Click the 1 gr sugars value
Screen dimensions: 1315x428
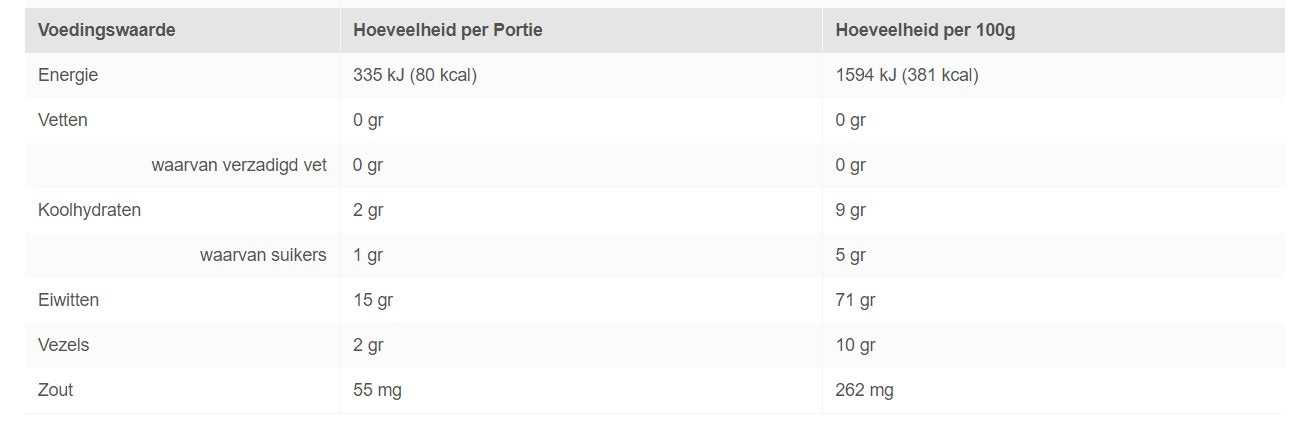(368, 255)
